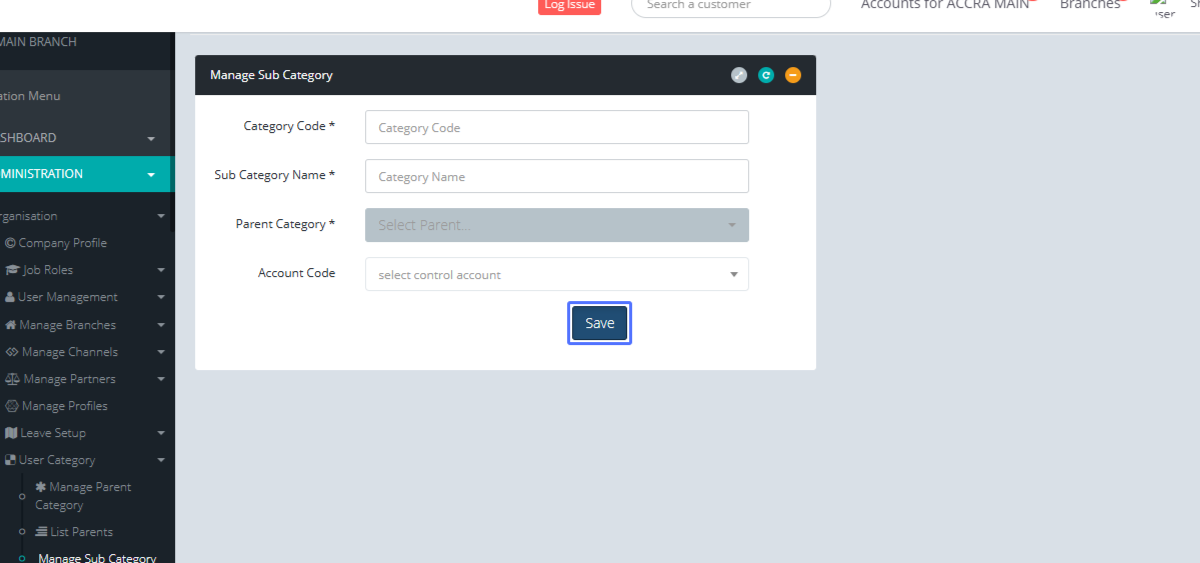Viewport: 1200px width, 563px height.
Task: Open Manage Profiles in the sidebar
Action: coord(64,406)
